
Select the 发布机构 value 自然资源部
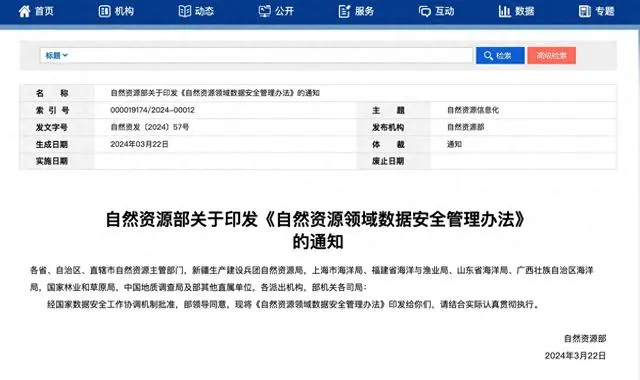[465, 127]
